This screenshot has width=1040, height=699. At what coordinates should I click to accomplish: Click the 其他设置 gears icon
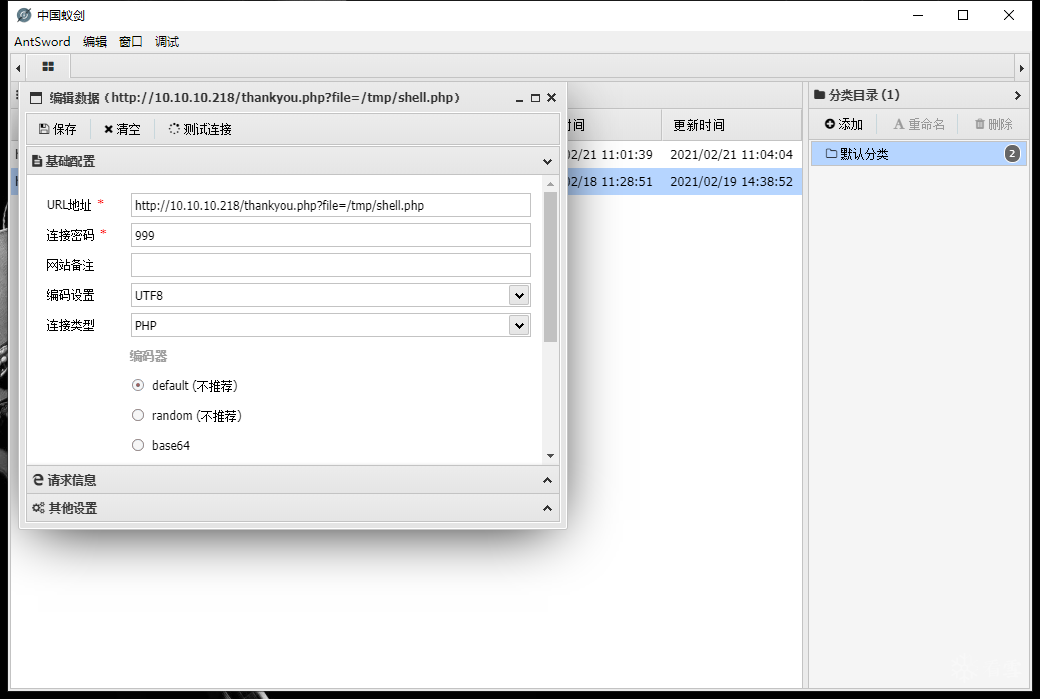pos(38,507)
